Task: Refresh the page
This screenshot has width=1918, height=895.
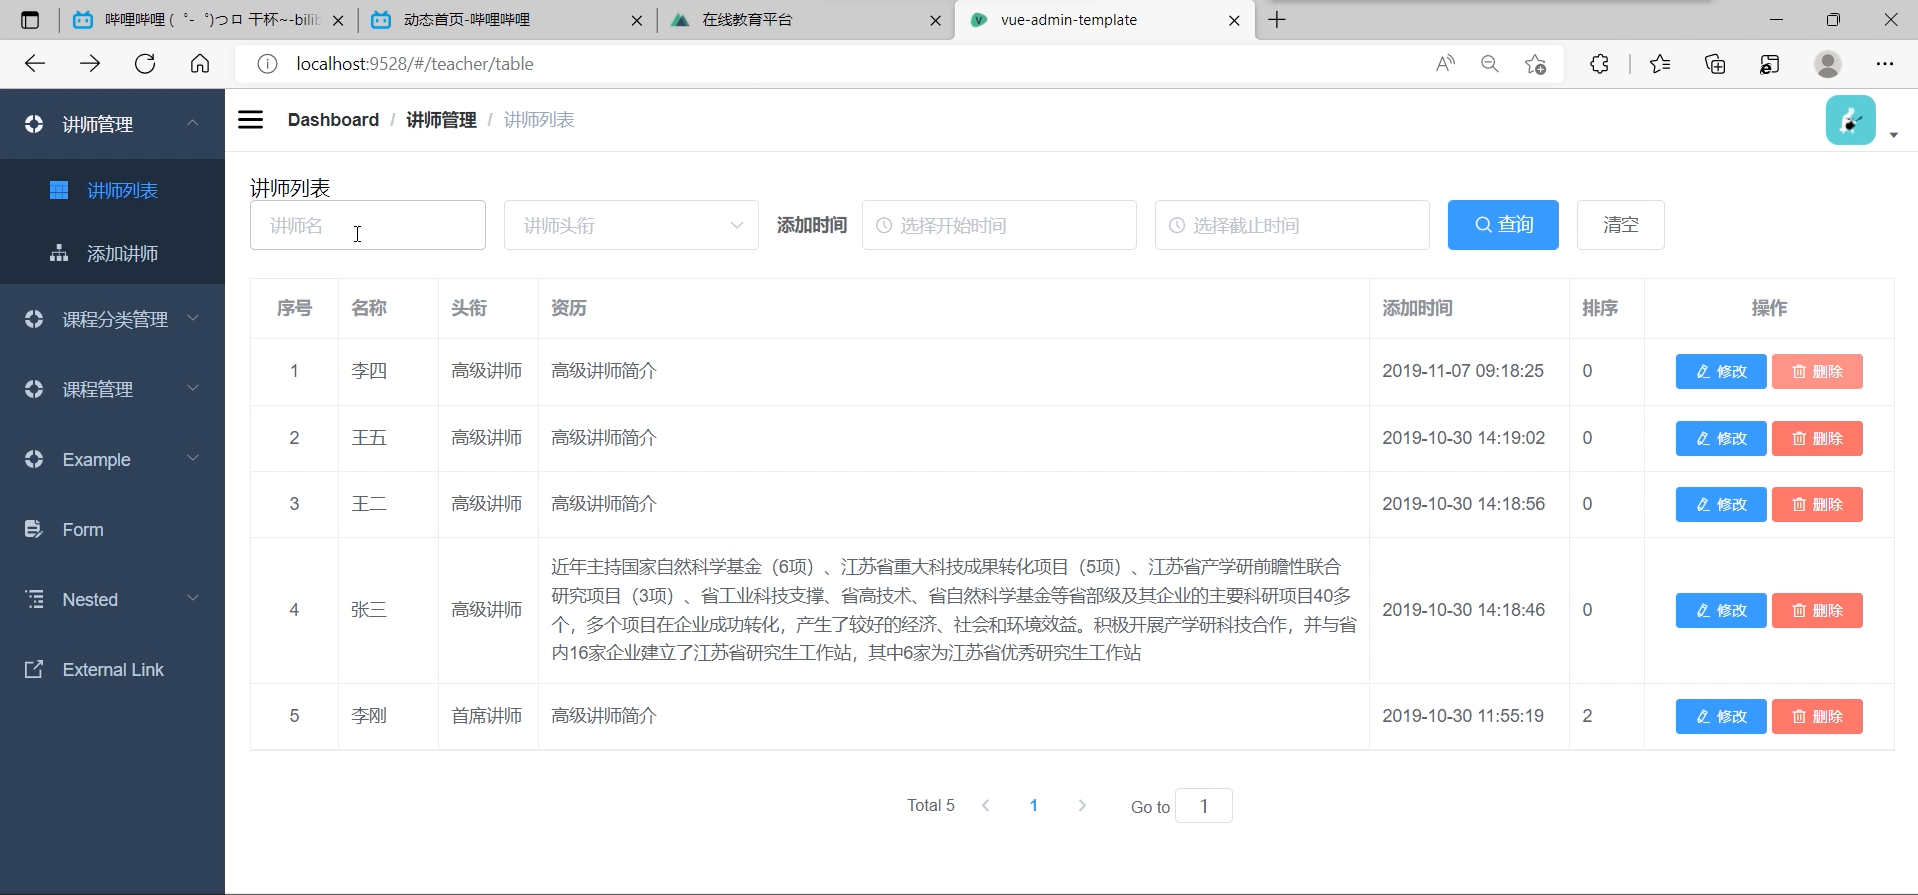Action: (145, 64)
